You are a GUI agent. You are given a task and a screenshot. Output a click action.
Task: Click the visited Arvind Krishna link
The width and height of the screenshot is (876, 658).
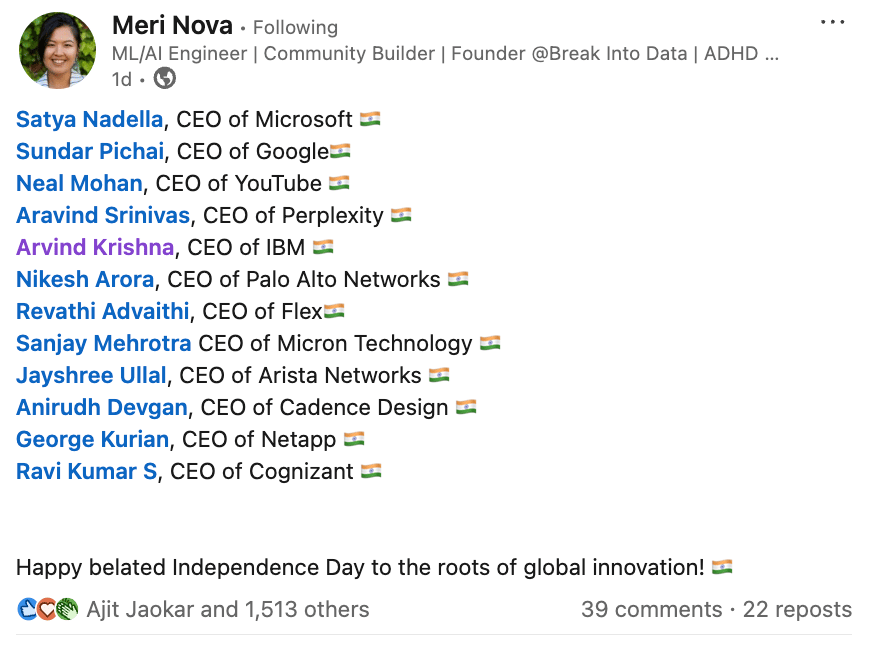tap(95, 247)
